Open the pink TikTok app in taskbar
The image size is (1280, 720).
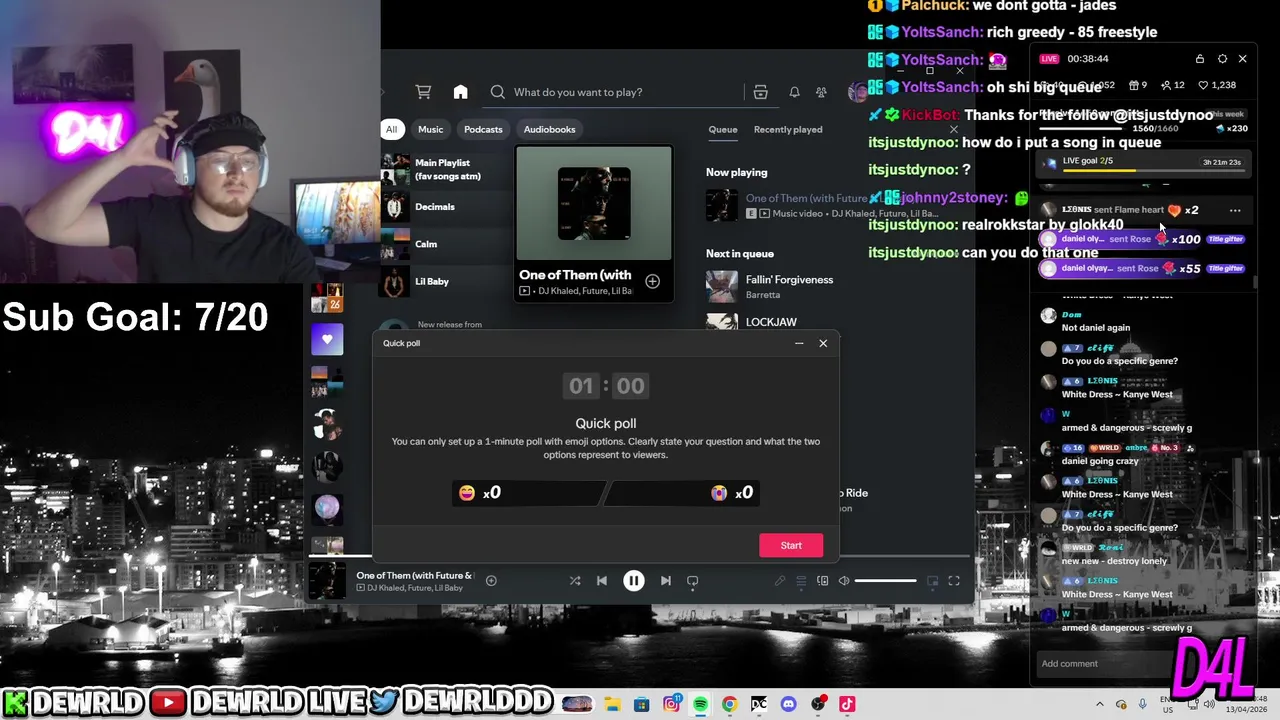pos(847,704)
